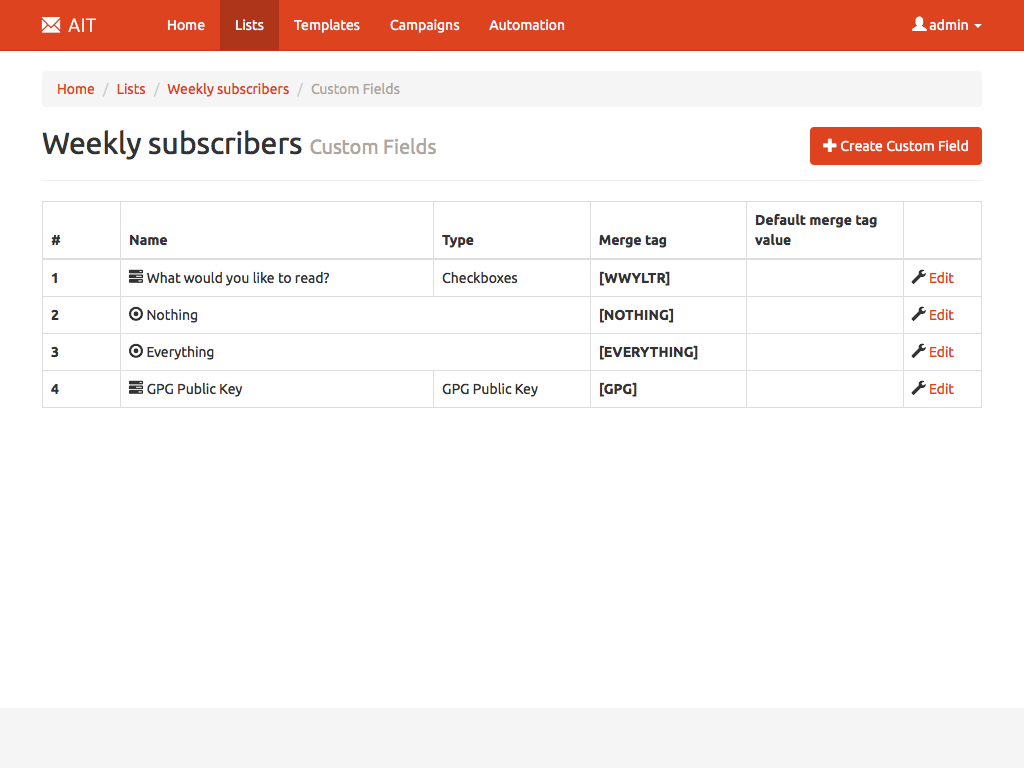This screenshot has width=1024, height=768.
Task: Go to the Campaigns section
Action: [x=424, y=25]
